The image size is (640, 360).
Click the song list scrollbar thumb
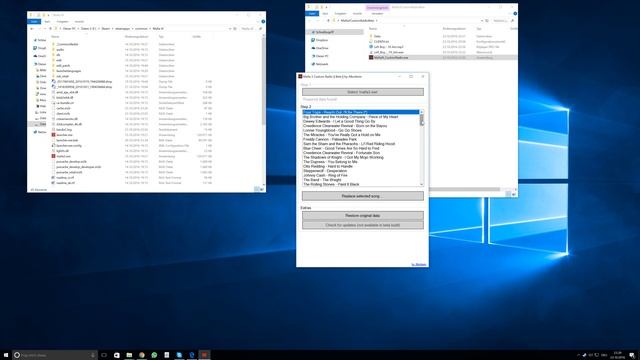(422, 120)
